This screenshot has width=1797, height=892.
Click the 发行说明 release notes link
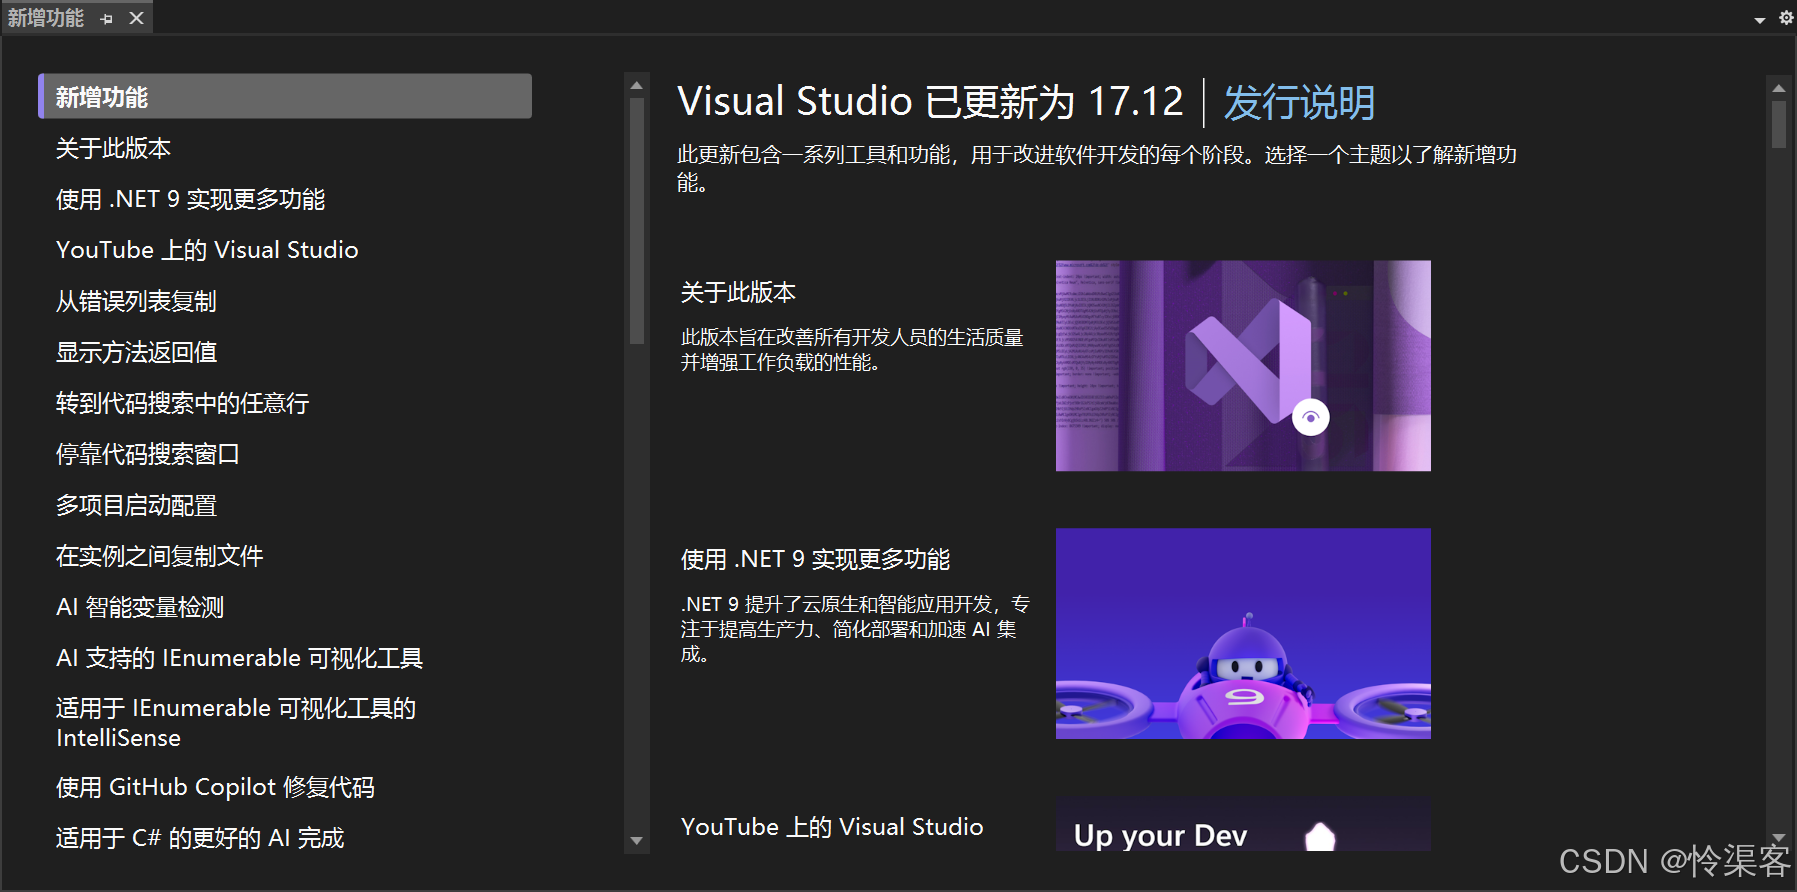(1299, 102)
